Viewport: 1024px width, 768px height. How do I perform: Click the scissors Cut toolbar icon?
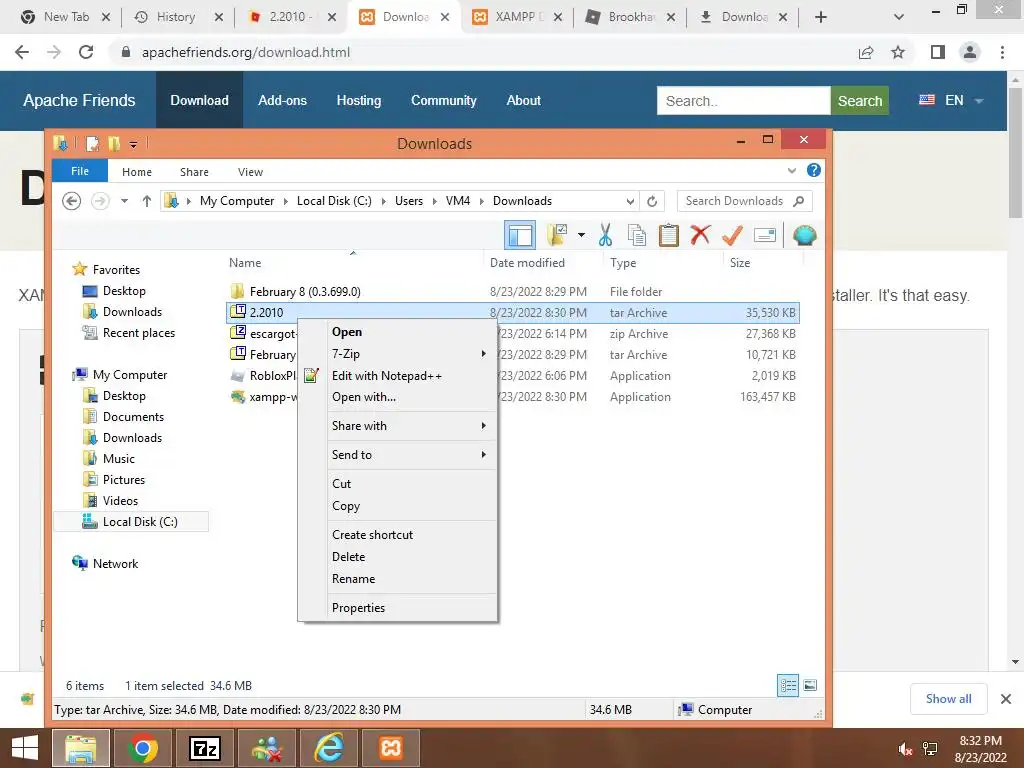point(605,235)
